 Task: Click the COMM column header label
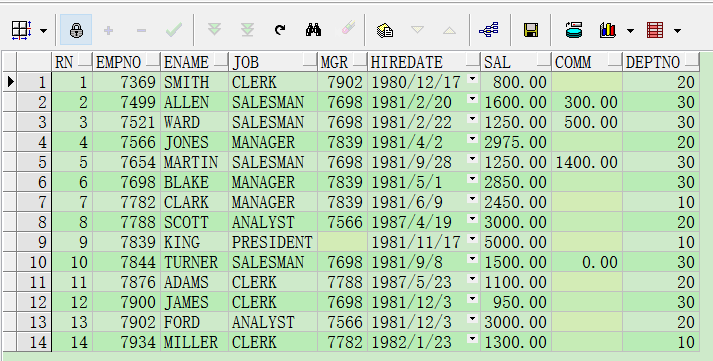[x=573, y=62]
